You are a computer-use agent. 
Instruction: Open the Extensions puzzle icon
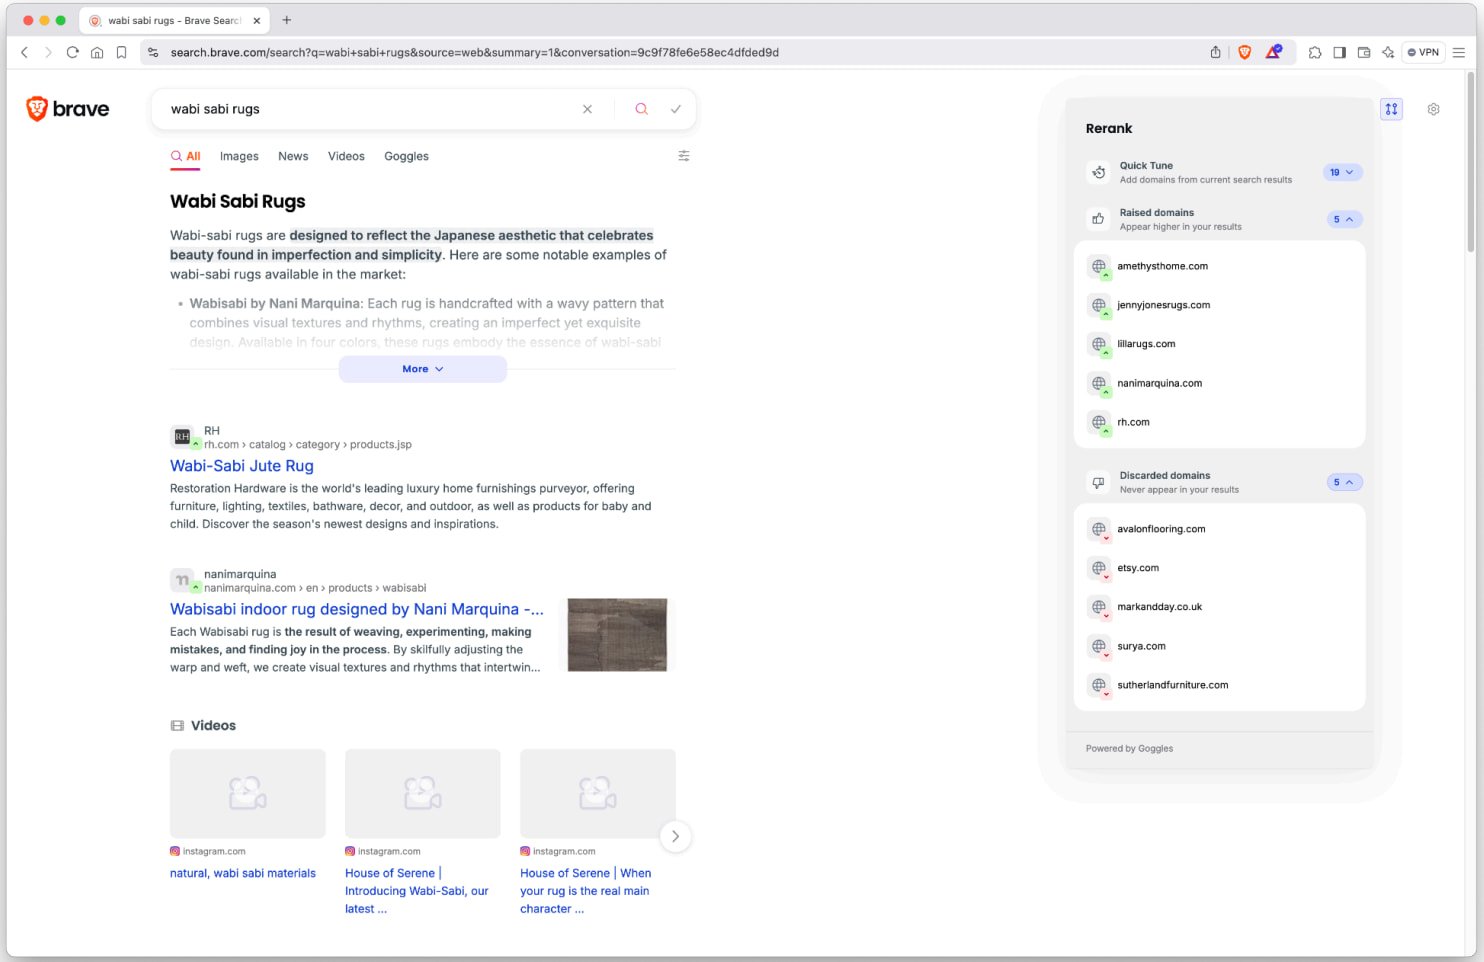pos(1315,52)
